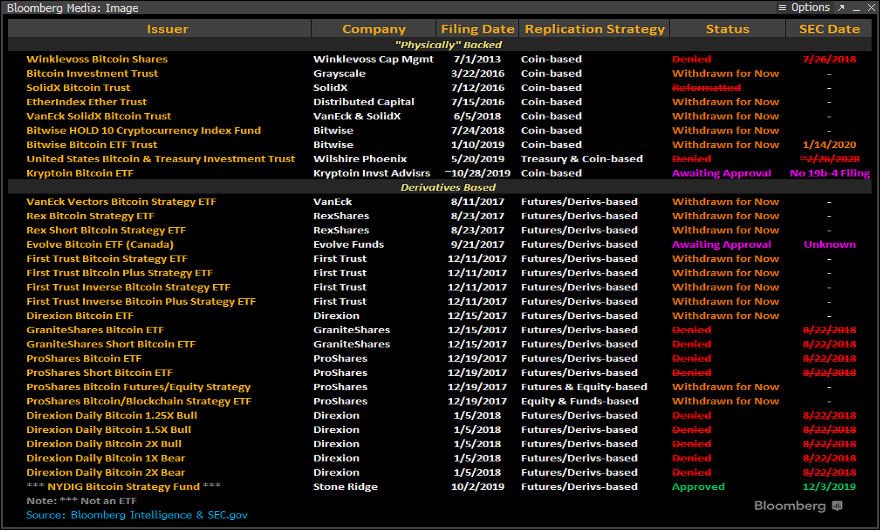Select Direxion Daily Bitcoin 1.5X Bull
Screen dimensions: 880x530
click(109, 430)
